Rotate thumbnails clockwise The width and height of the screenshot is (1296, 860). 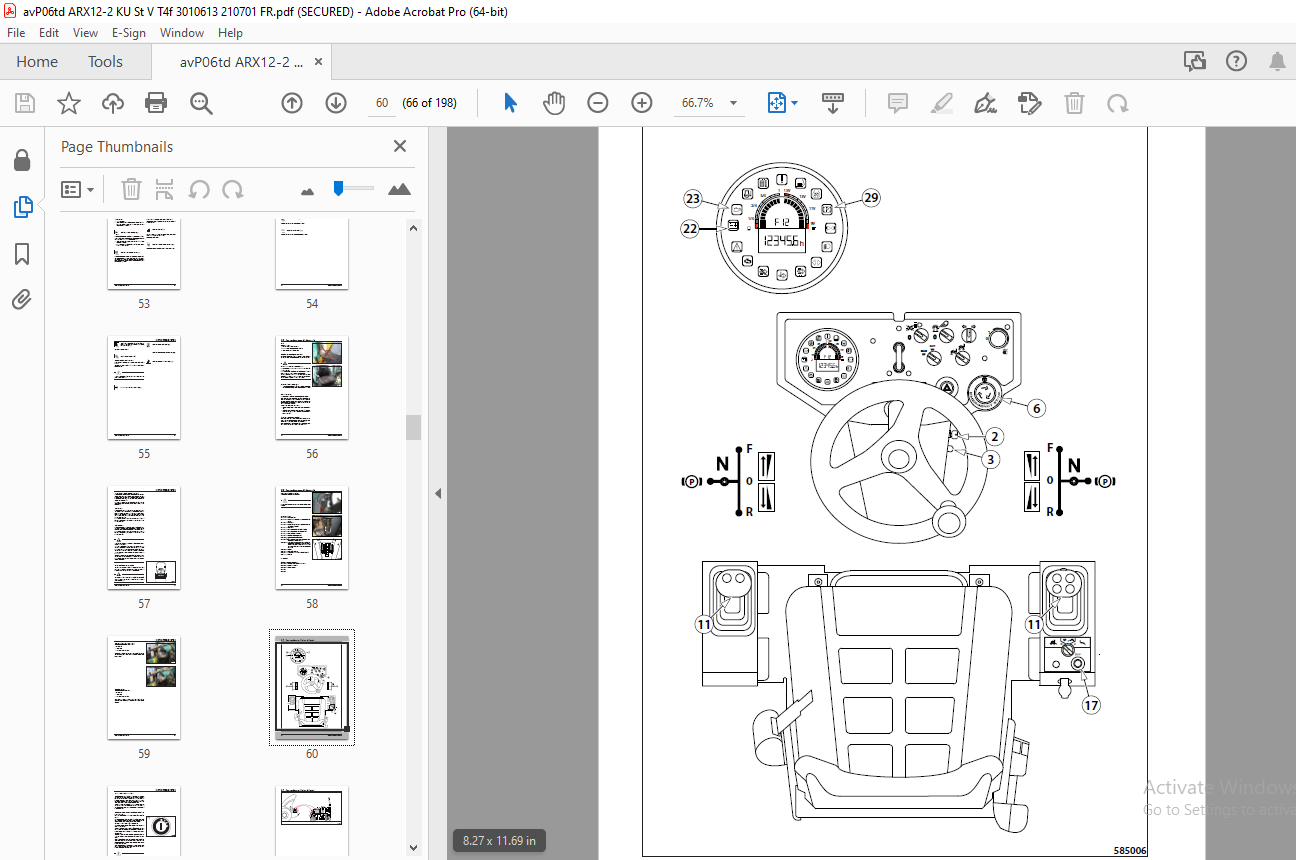(233, 189)
